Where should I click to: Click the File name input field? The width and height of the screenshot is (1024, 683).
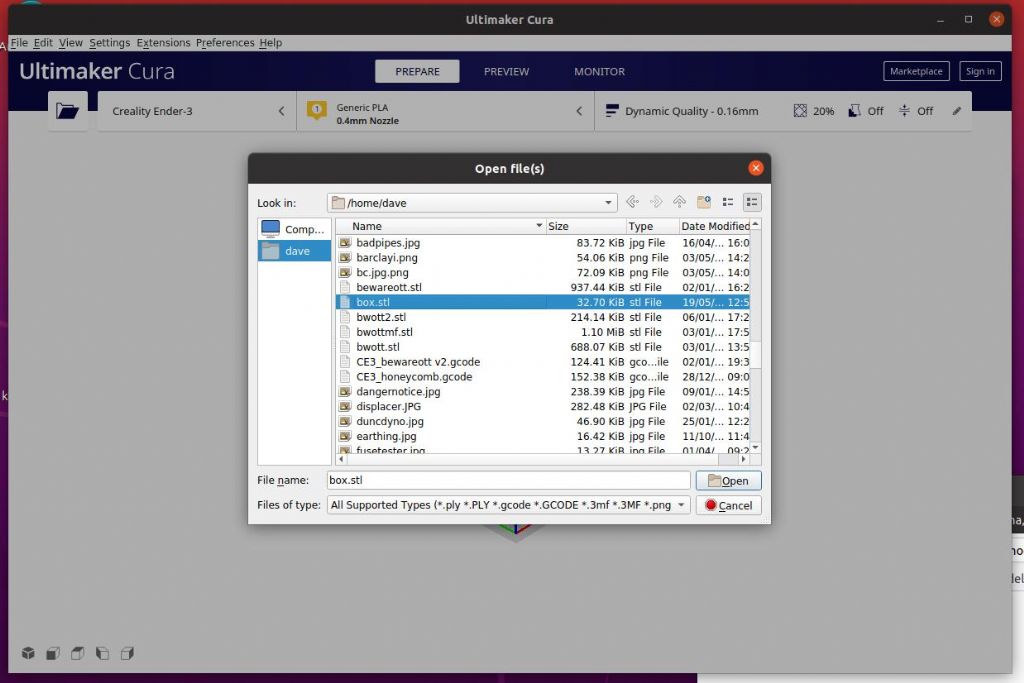click(508, 480)
